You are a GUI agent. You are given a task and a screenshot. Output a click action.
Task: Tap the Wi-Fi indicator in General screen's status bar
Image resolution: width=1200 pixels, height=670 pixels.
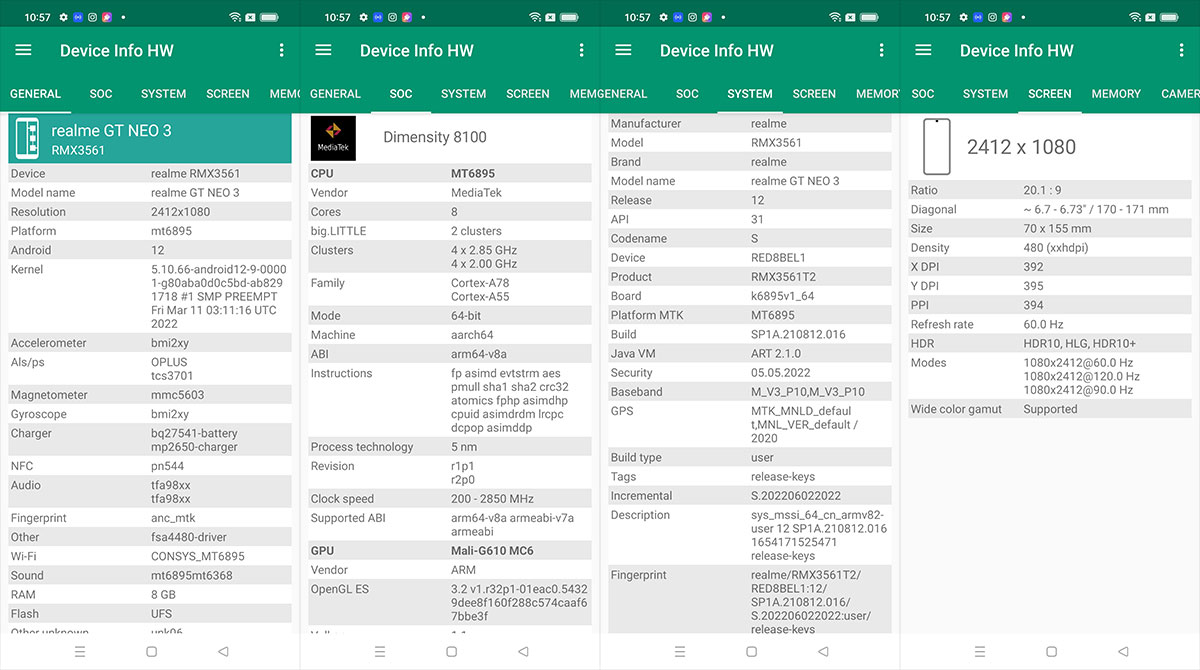pos(235,17)
